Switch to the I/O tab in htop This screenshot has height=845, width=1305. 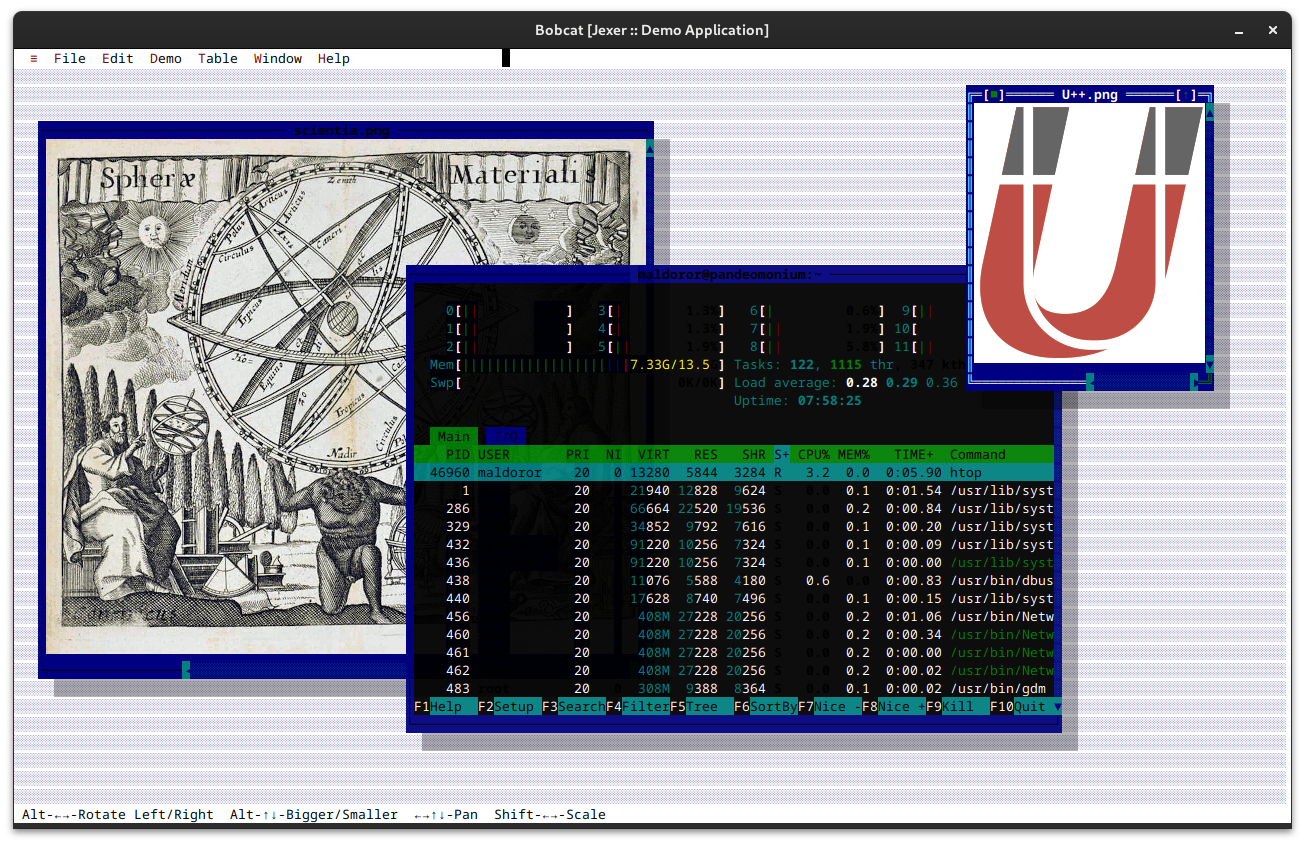pyautogui.click(x=506, y=437)
